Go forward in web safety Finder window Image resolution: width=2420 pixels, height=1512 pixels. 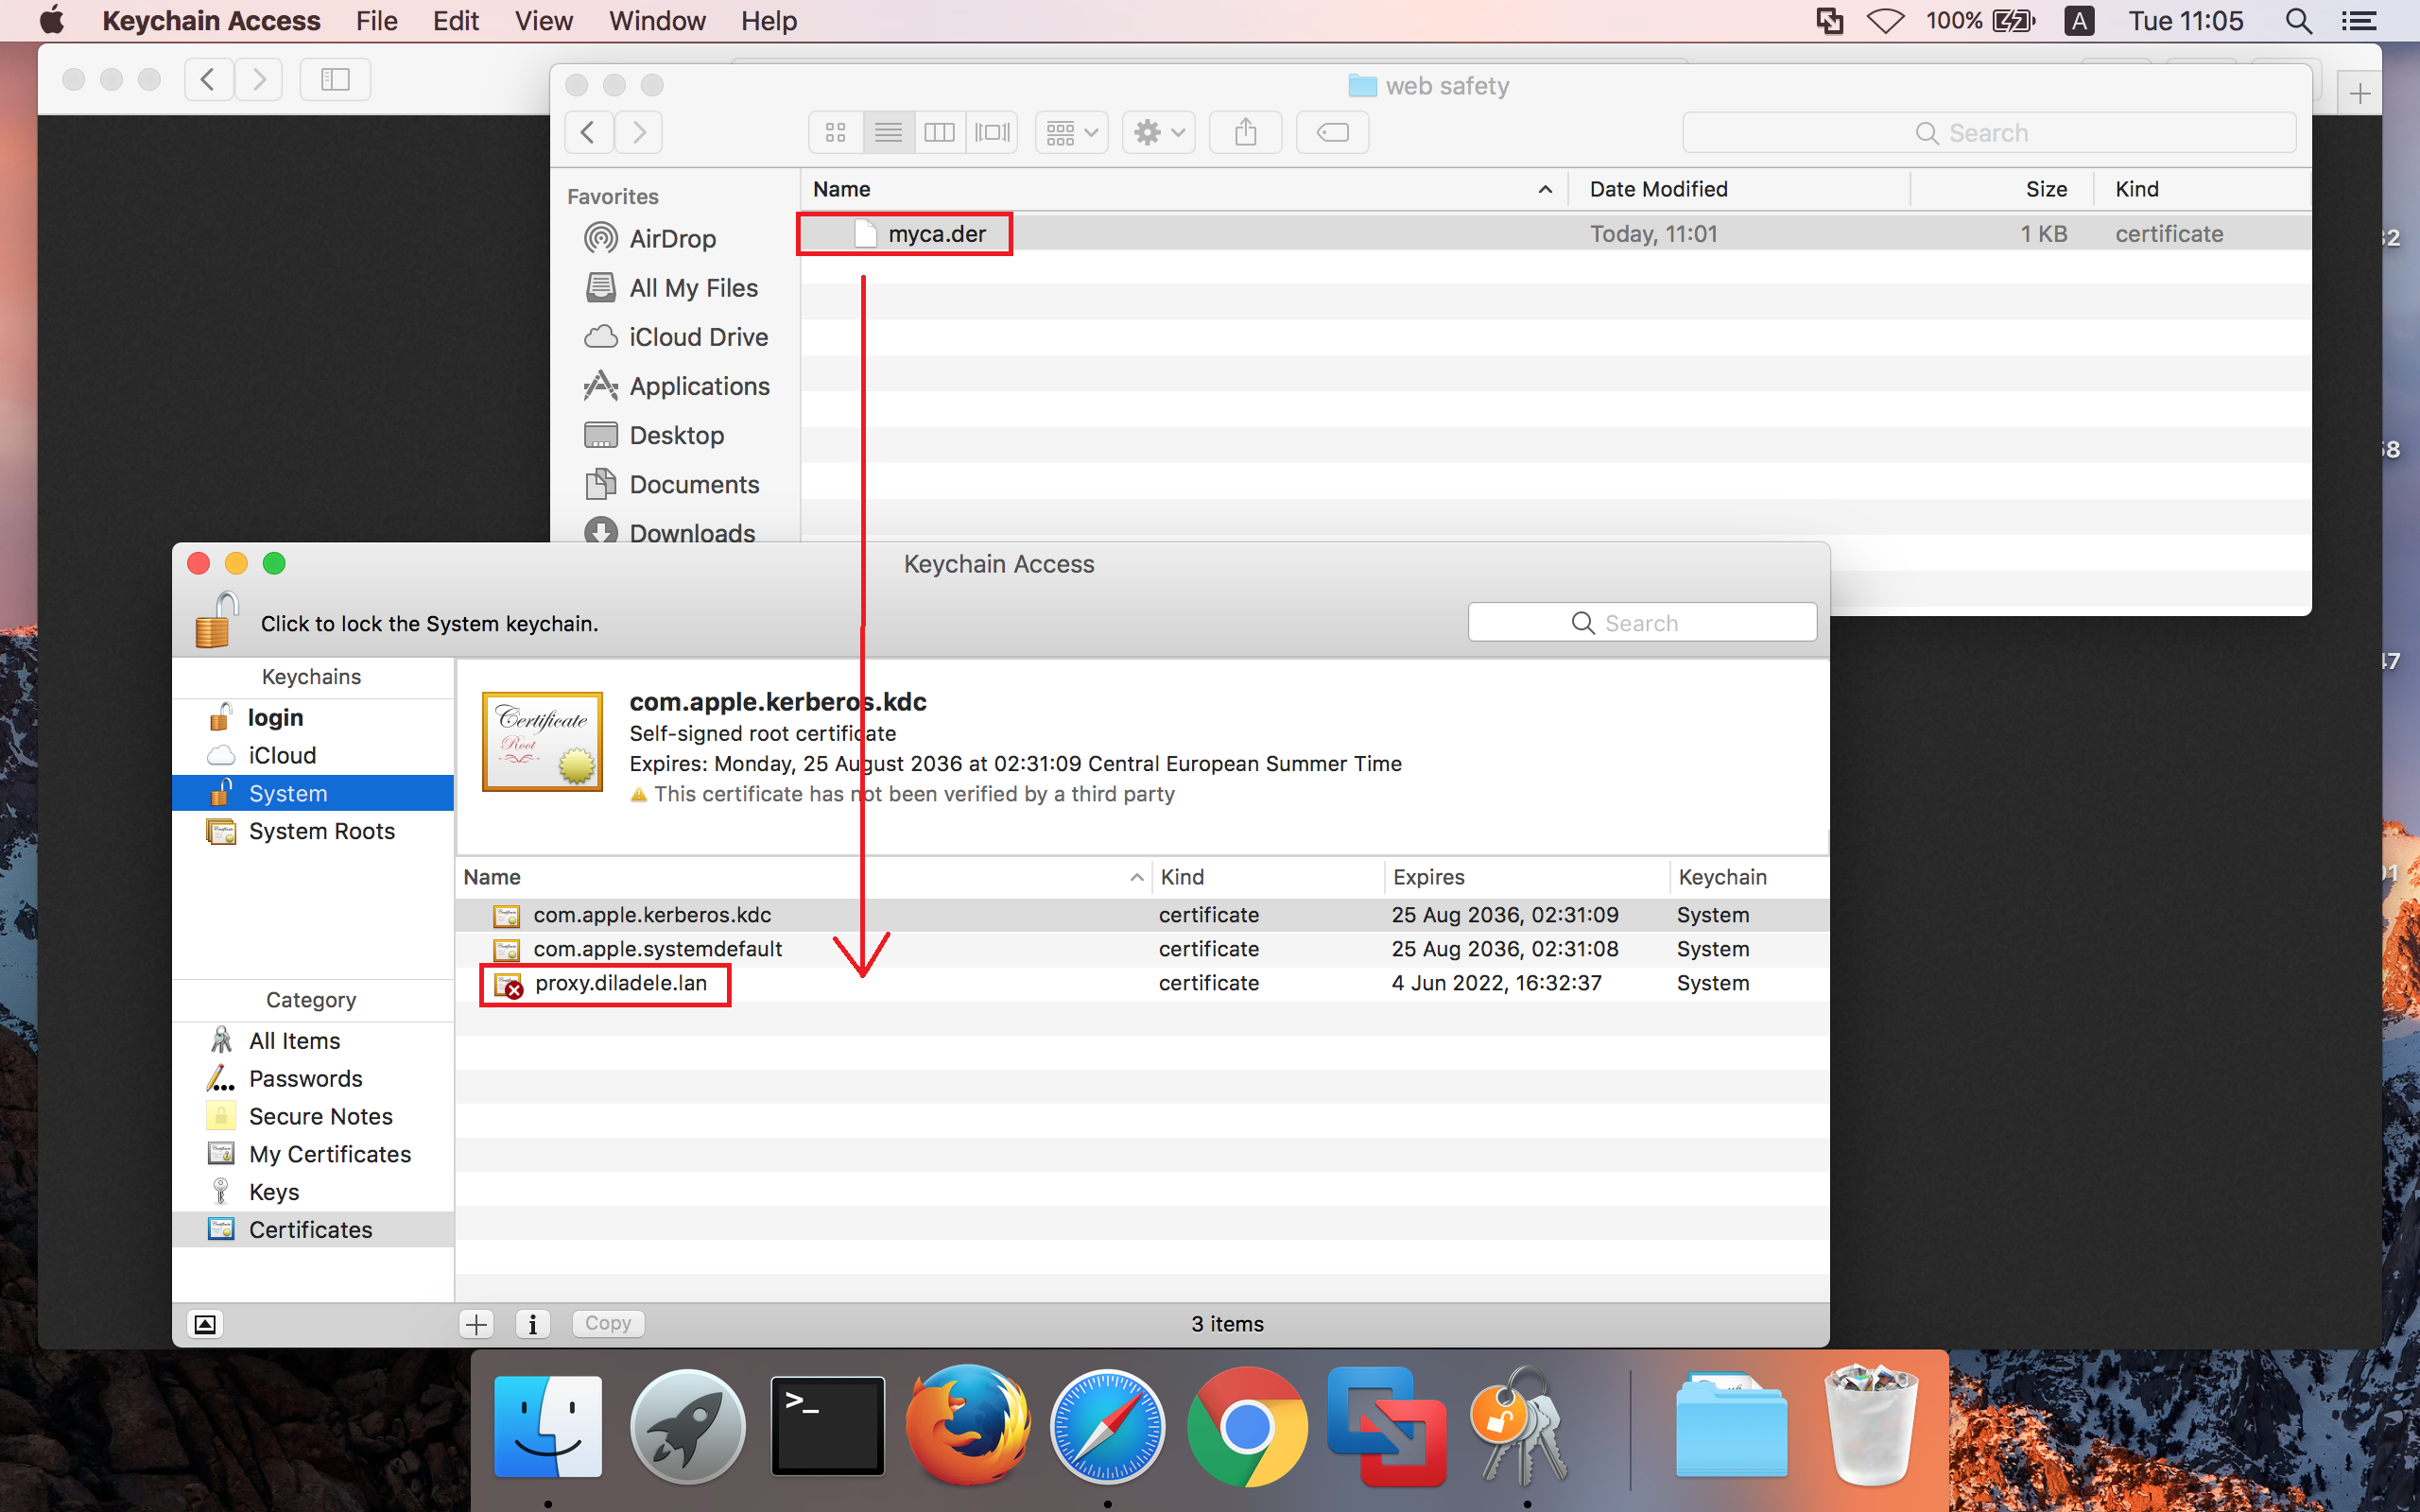click(x=638, y=132)
